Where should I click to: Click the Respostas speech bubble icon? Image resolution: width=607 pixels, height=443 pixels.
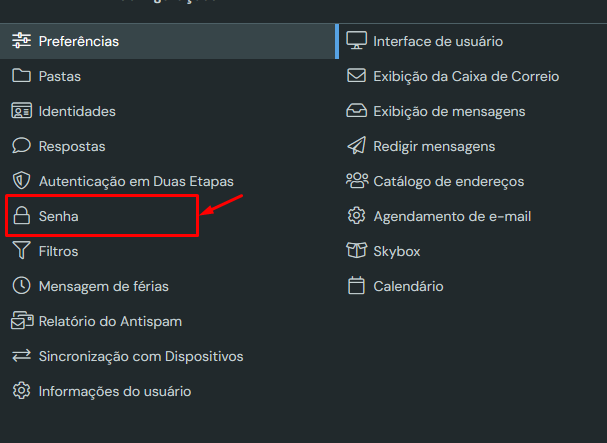[21, 146]
